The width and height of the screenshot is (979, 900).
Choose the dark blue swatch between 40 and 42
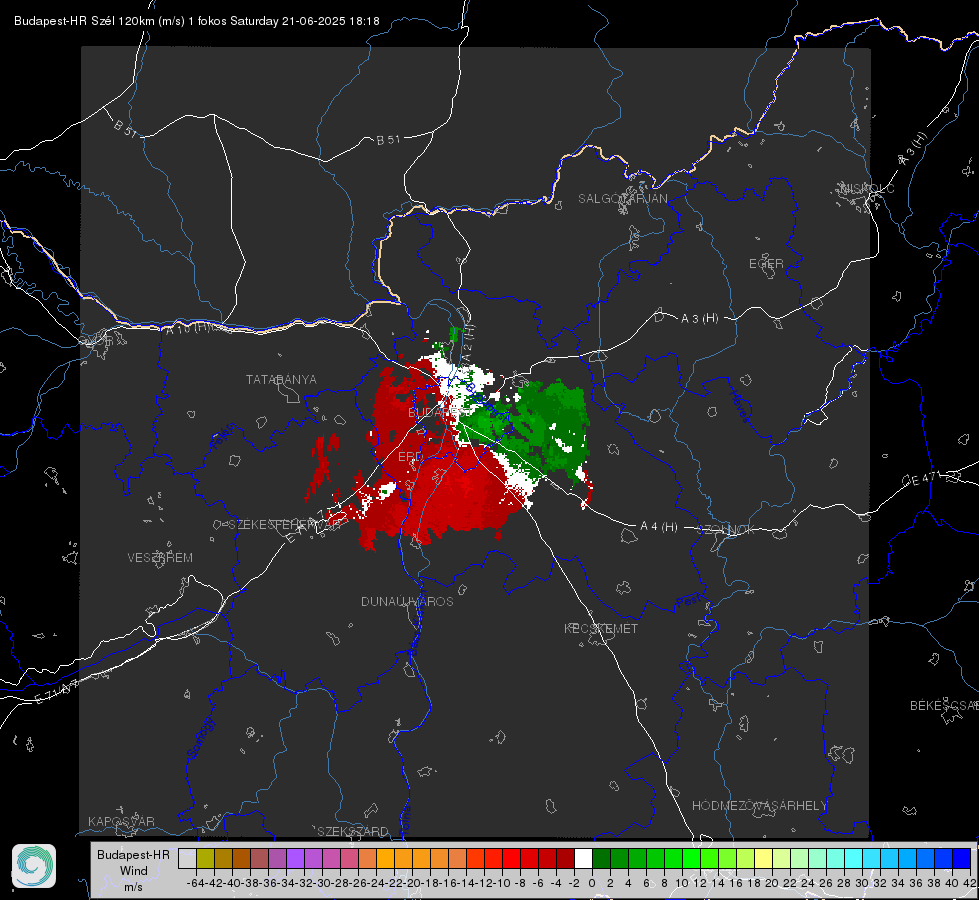pyautogui.click(x=962, y=858)
